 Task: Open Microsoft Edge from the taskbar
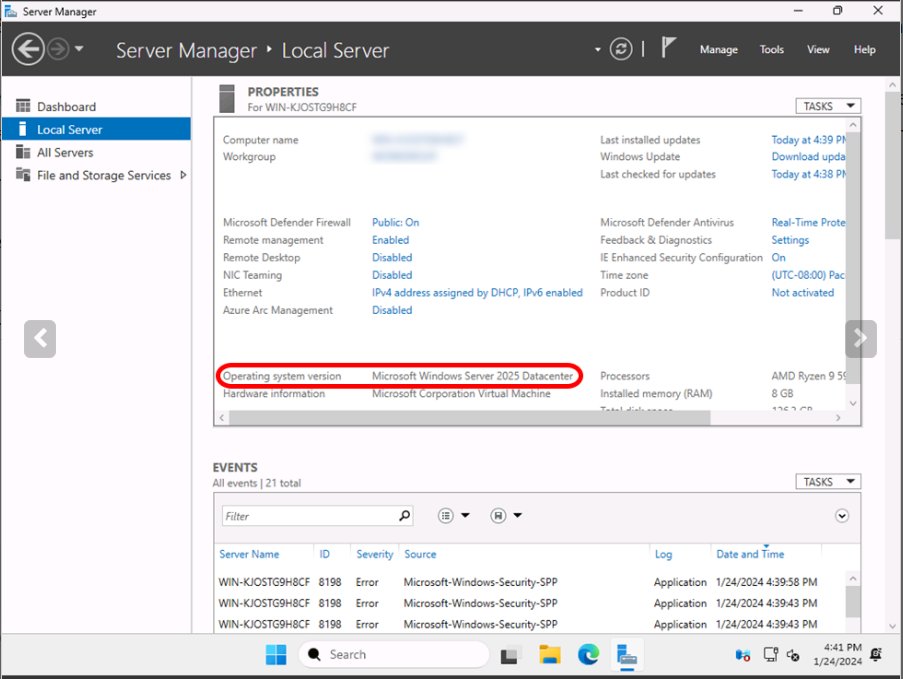(588, 655)
